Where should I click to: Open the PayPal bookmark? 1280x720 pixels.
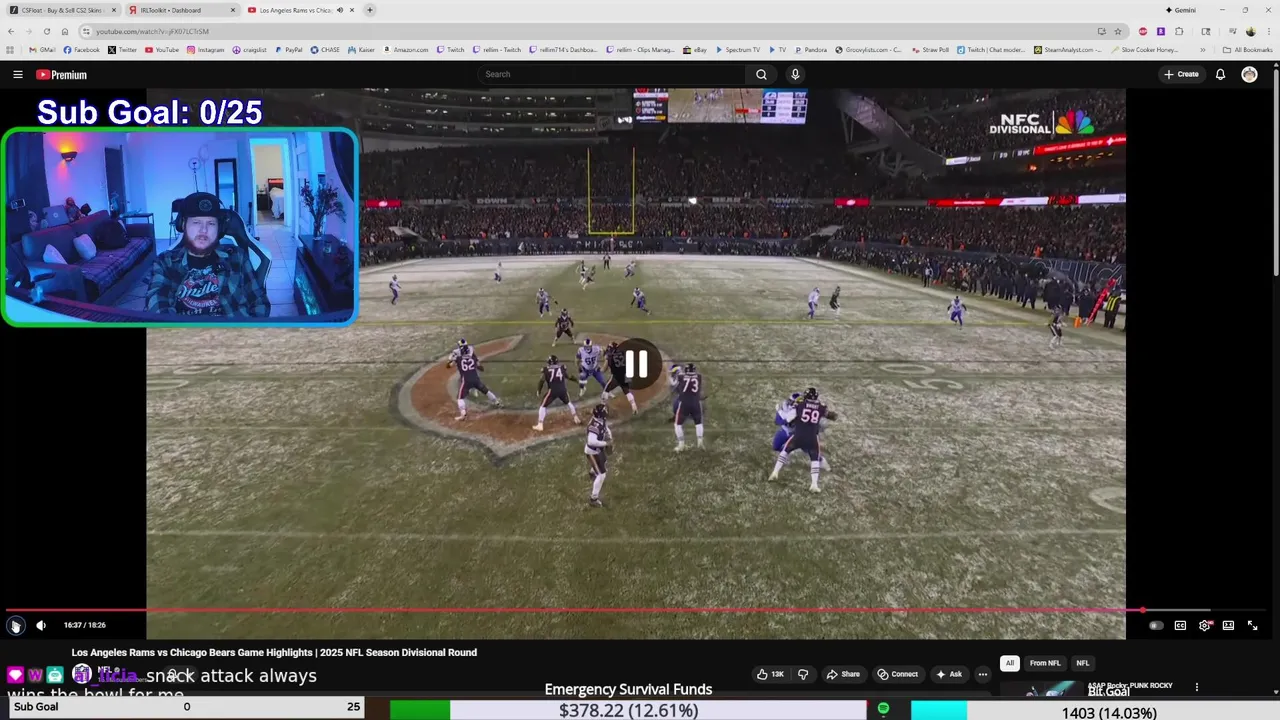coord(288,49)
